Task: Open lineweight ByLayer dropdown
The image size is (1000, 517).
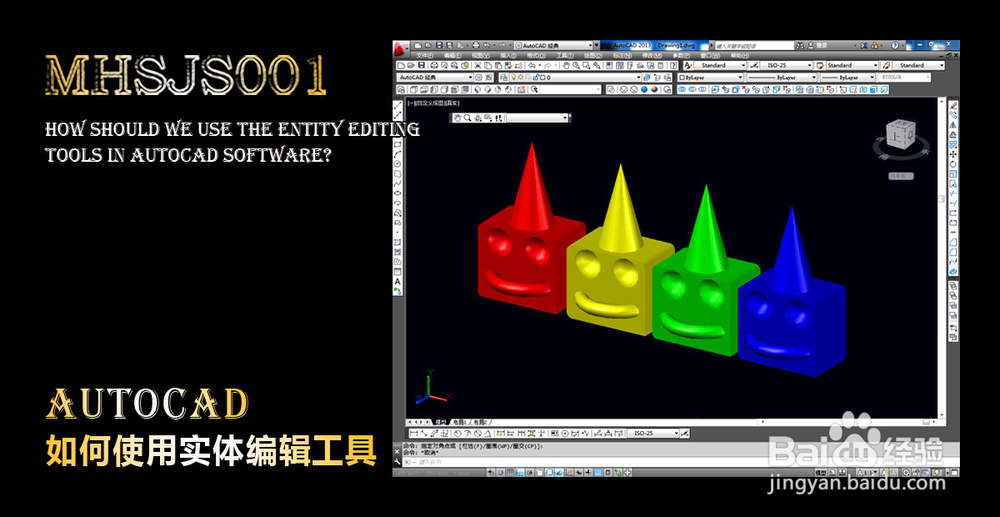Action: [x=848, y=77]
